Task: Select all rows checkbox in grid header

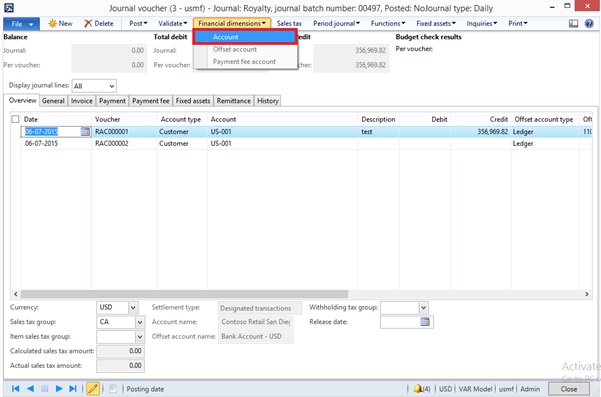Action: (15, 119)
